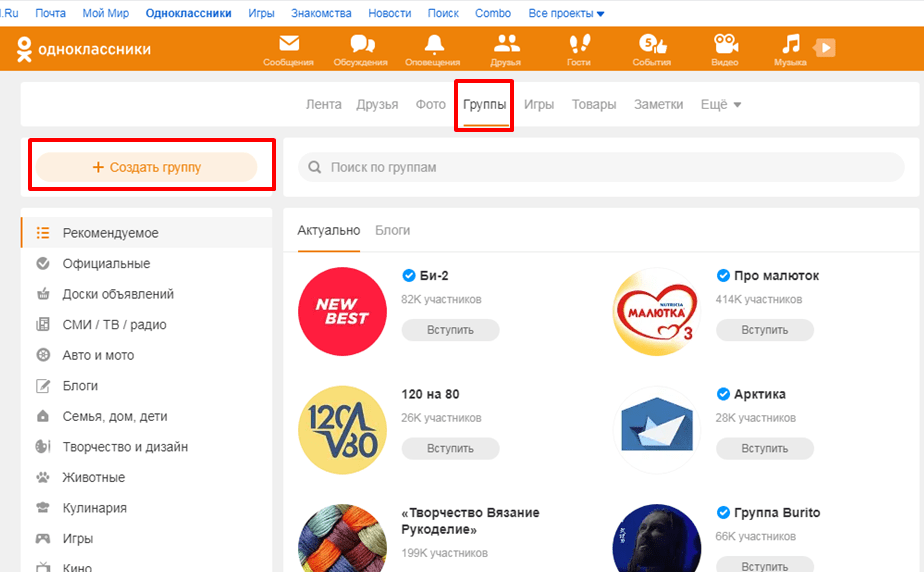Select Официальные category in sidebar
Image resolution: width=924 pixels, height=572 pixels.
147,263
